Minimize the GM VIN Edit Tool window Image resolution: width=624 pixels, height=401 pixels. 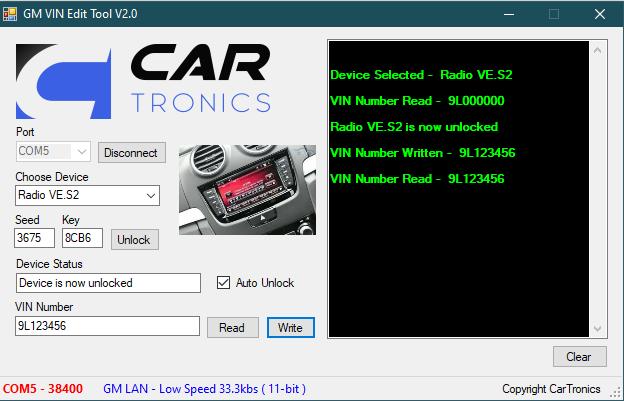[509, 14]
